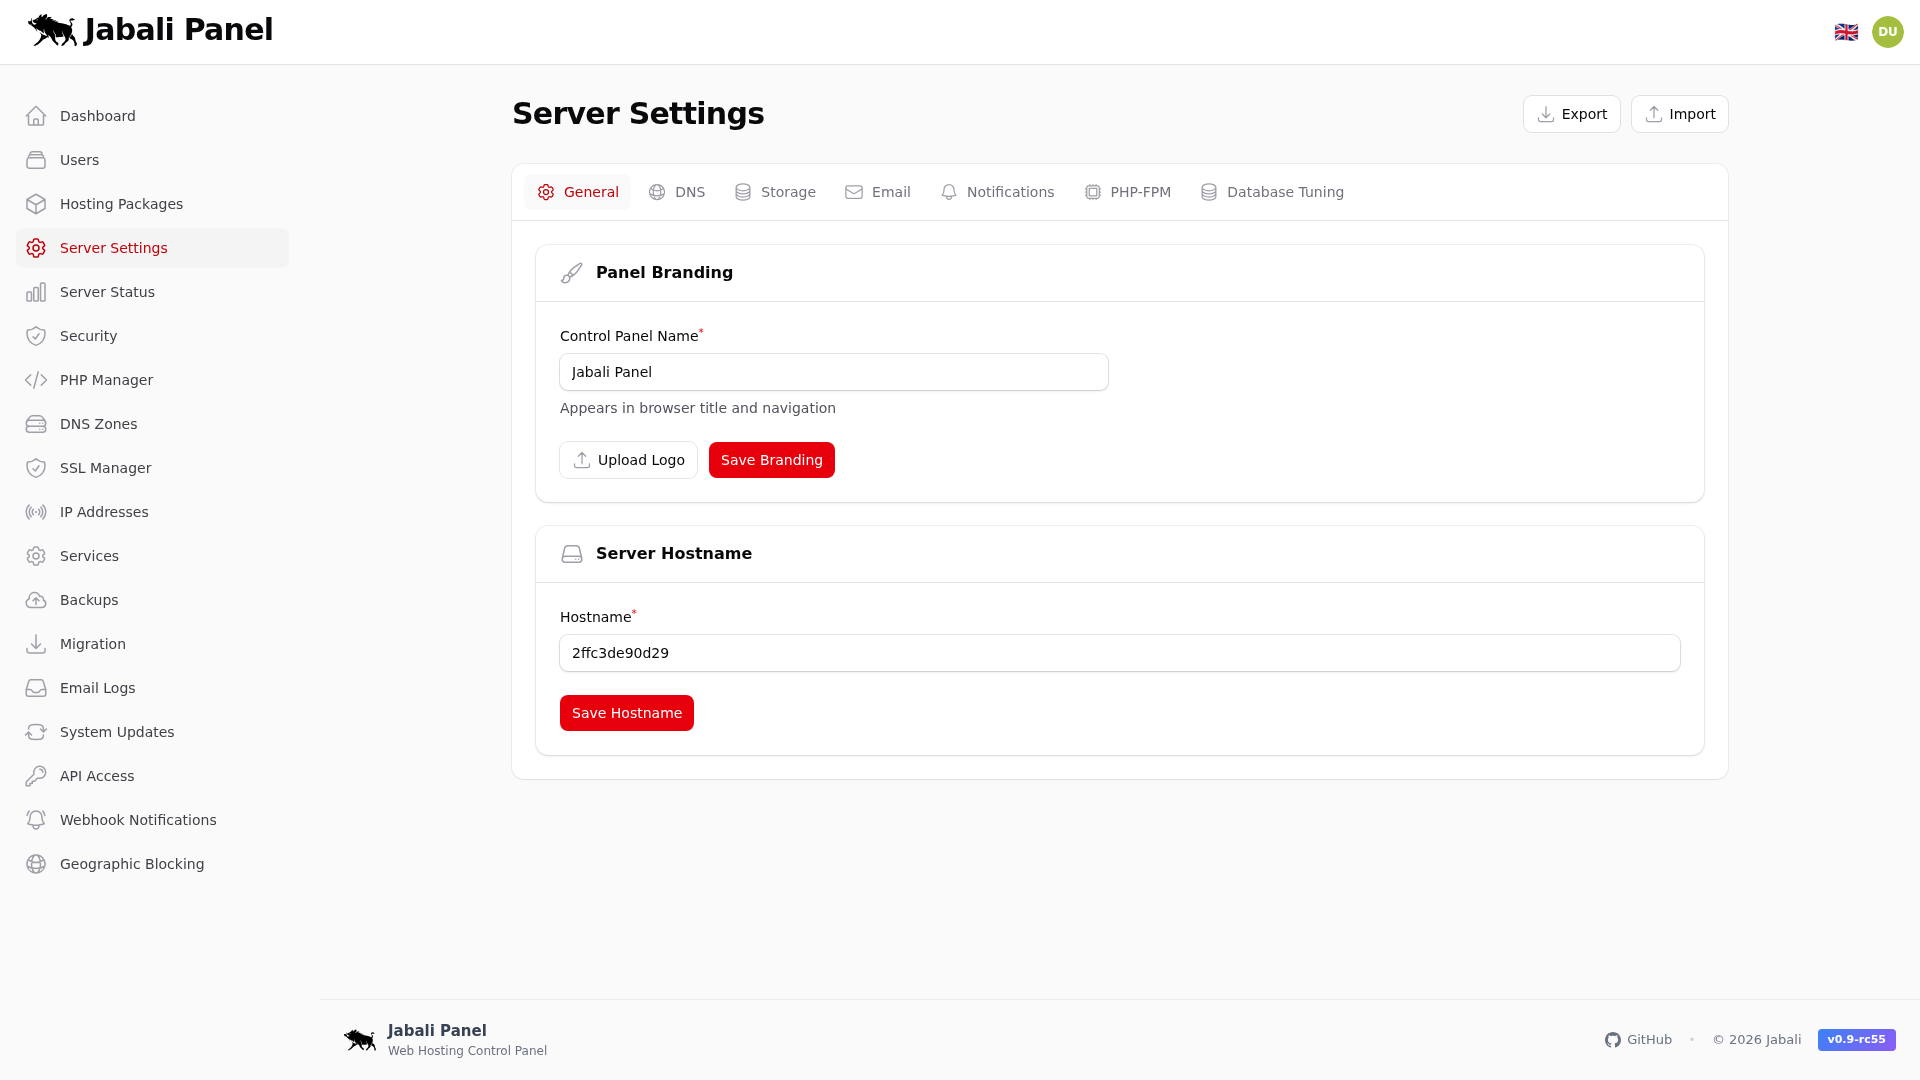
Task: Open the PHP-FPM settings tab
Action: click(x=1140, y=192)
